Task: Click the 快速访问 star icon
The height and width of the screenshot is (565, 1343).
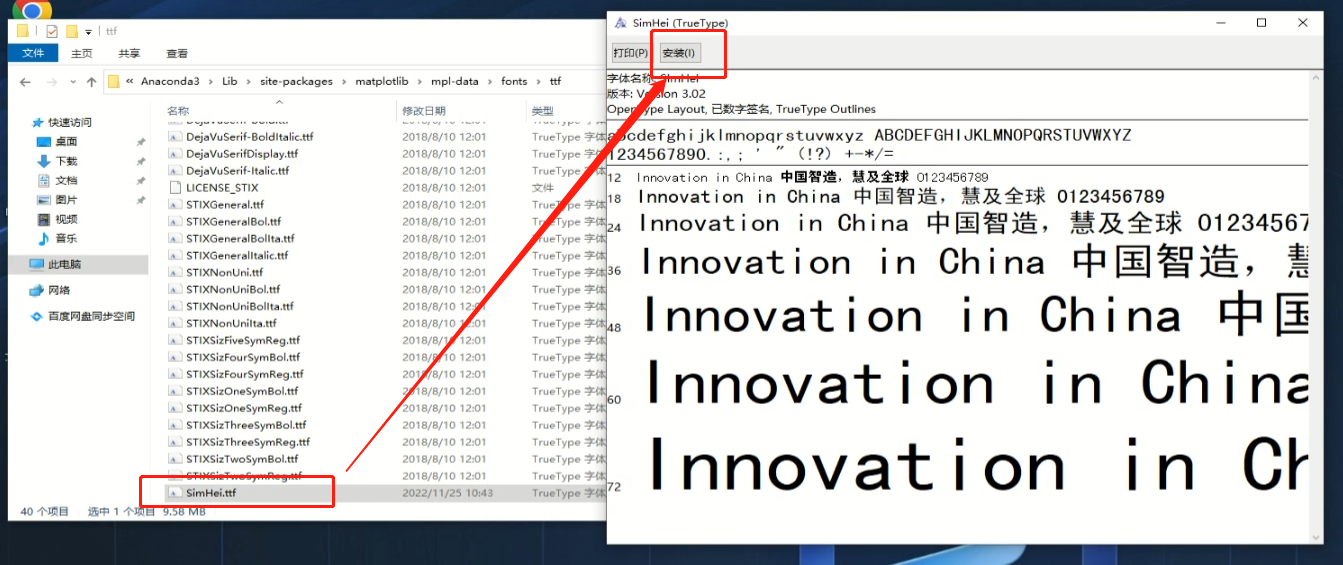Action: [x=38, y=122]
